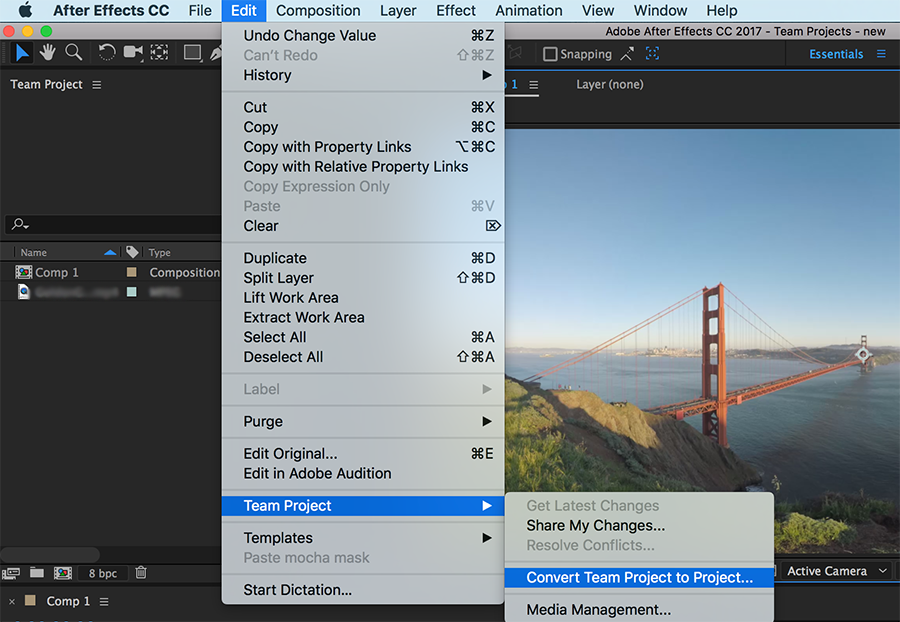Select the Zoom magnifier tool

point(73,53)
